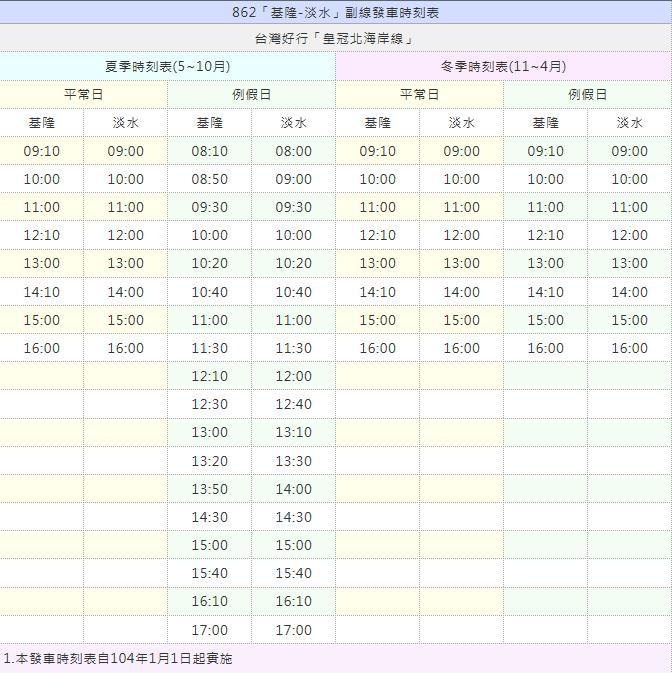Click the 13:10 time cell

tap(293, 433)
